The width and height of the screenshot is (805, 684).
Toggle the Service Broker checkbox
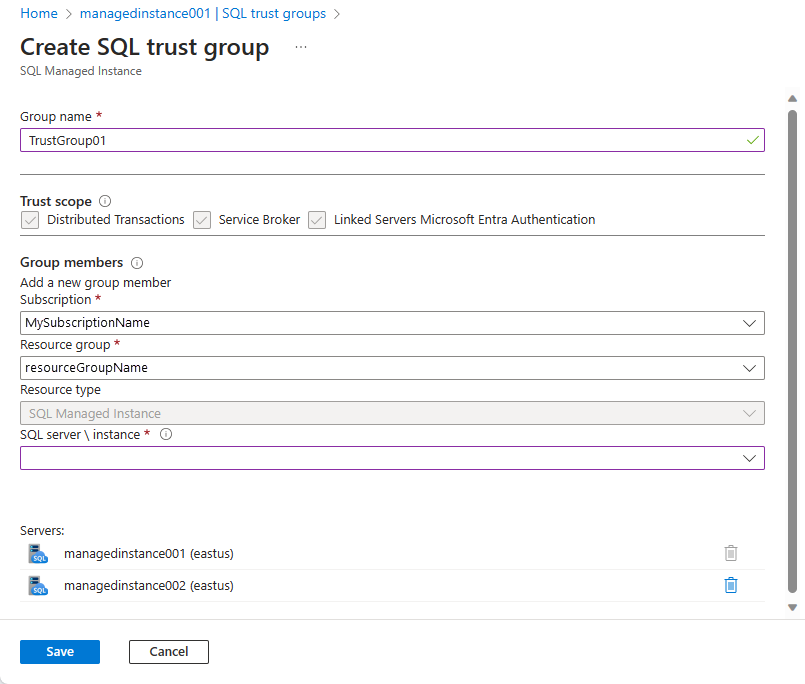(x=202, y=219)
